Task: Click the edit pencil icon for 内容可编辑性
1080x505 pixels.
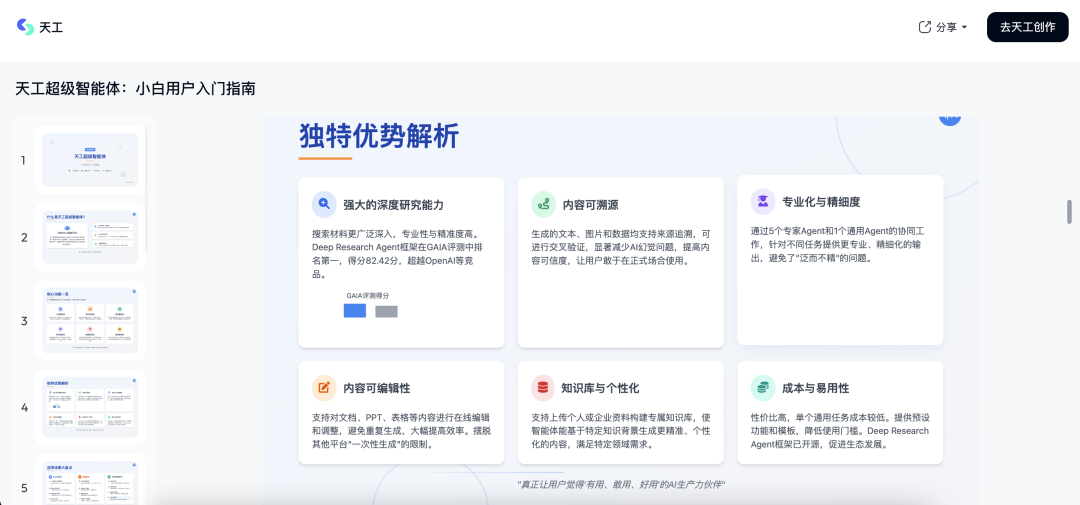Action: (x=324, y=389)
